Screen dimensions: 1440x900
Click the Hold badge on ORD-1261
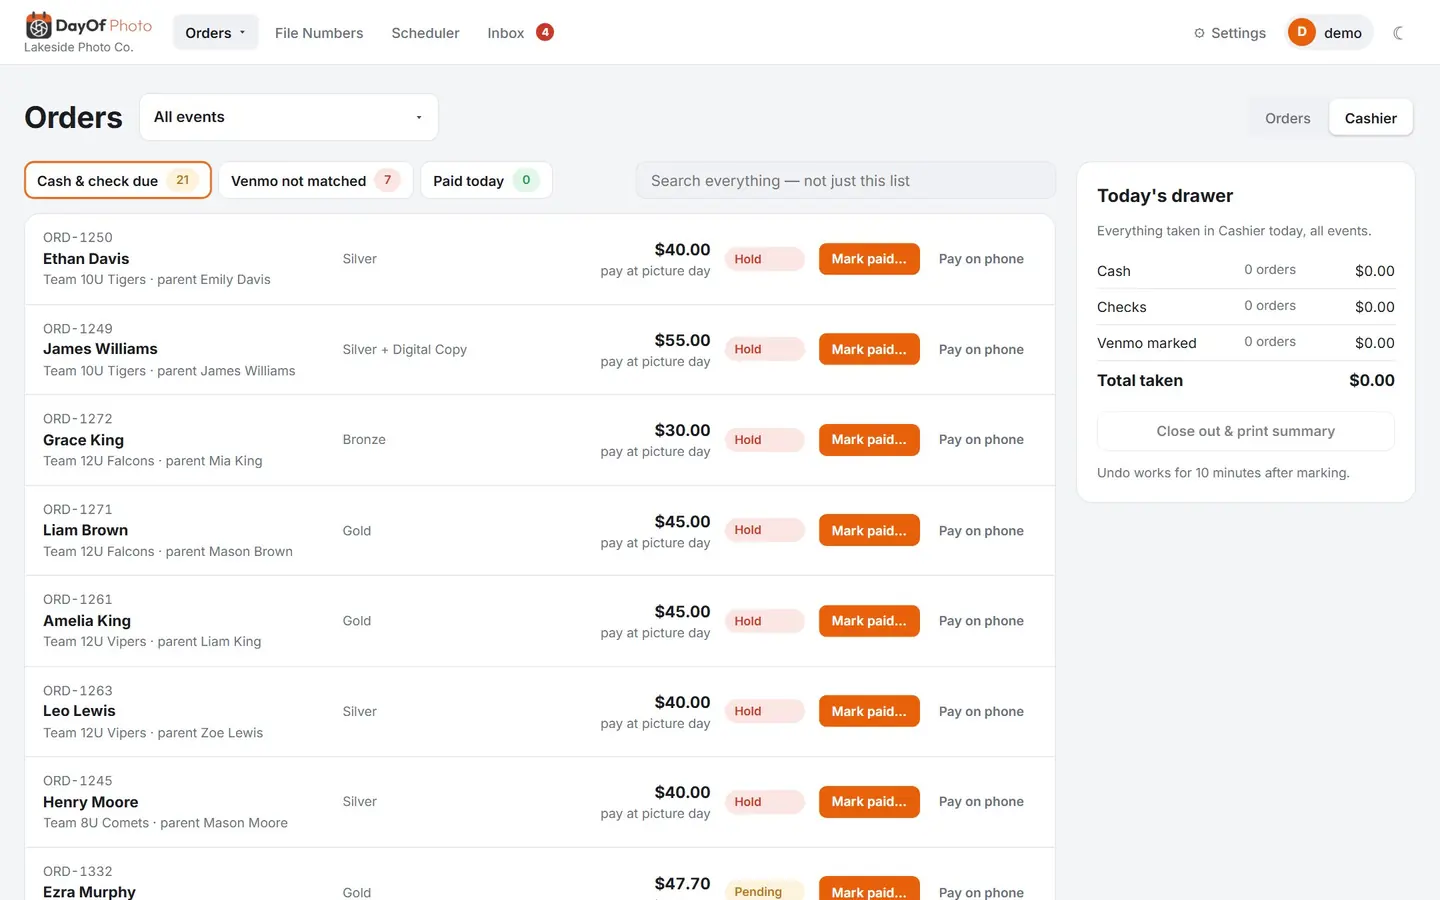(x=764, y=621)
